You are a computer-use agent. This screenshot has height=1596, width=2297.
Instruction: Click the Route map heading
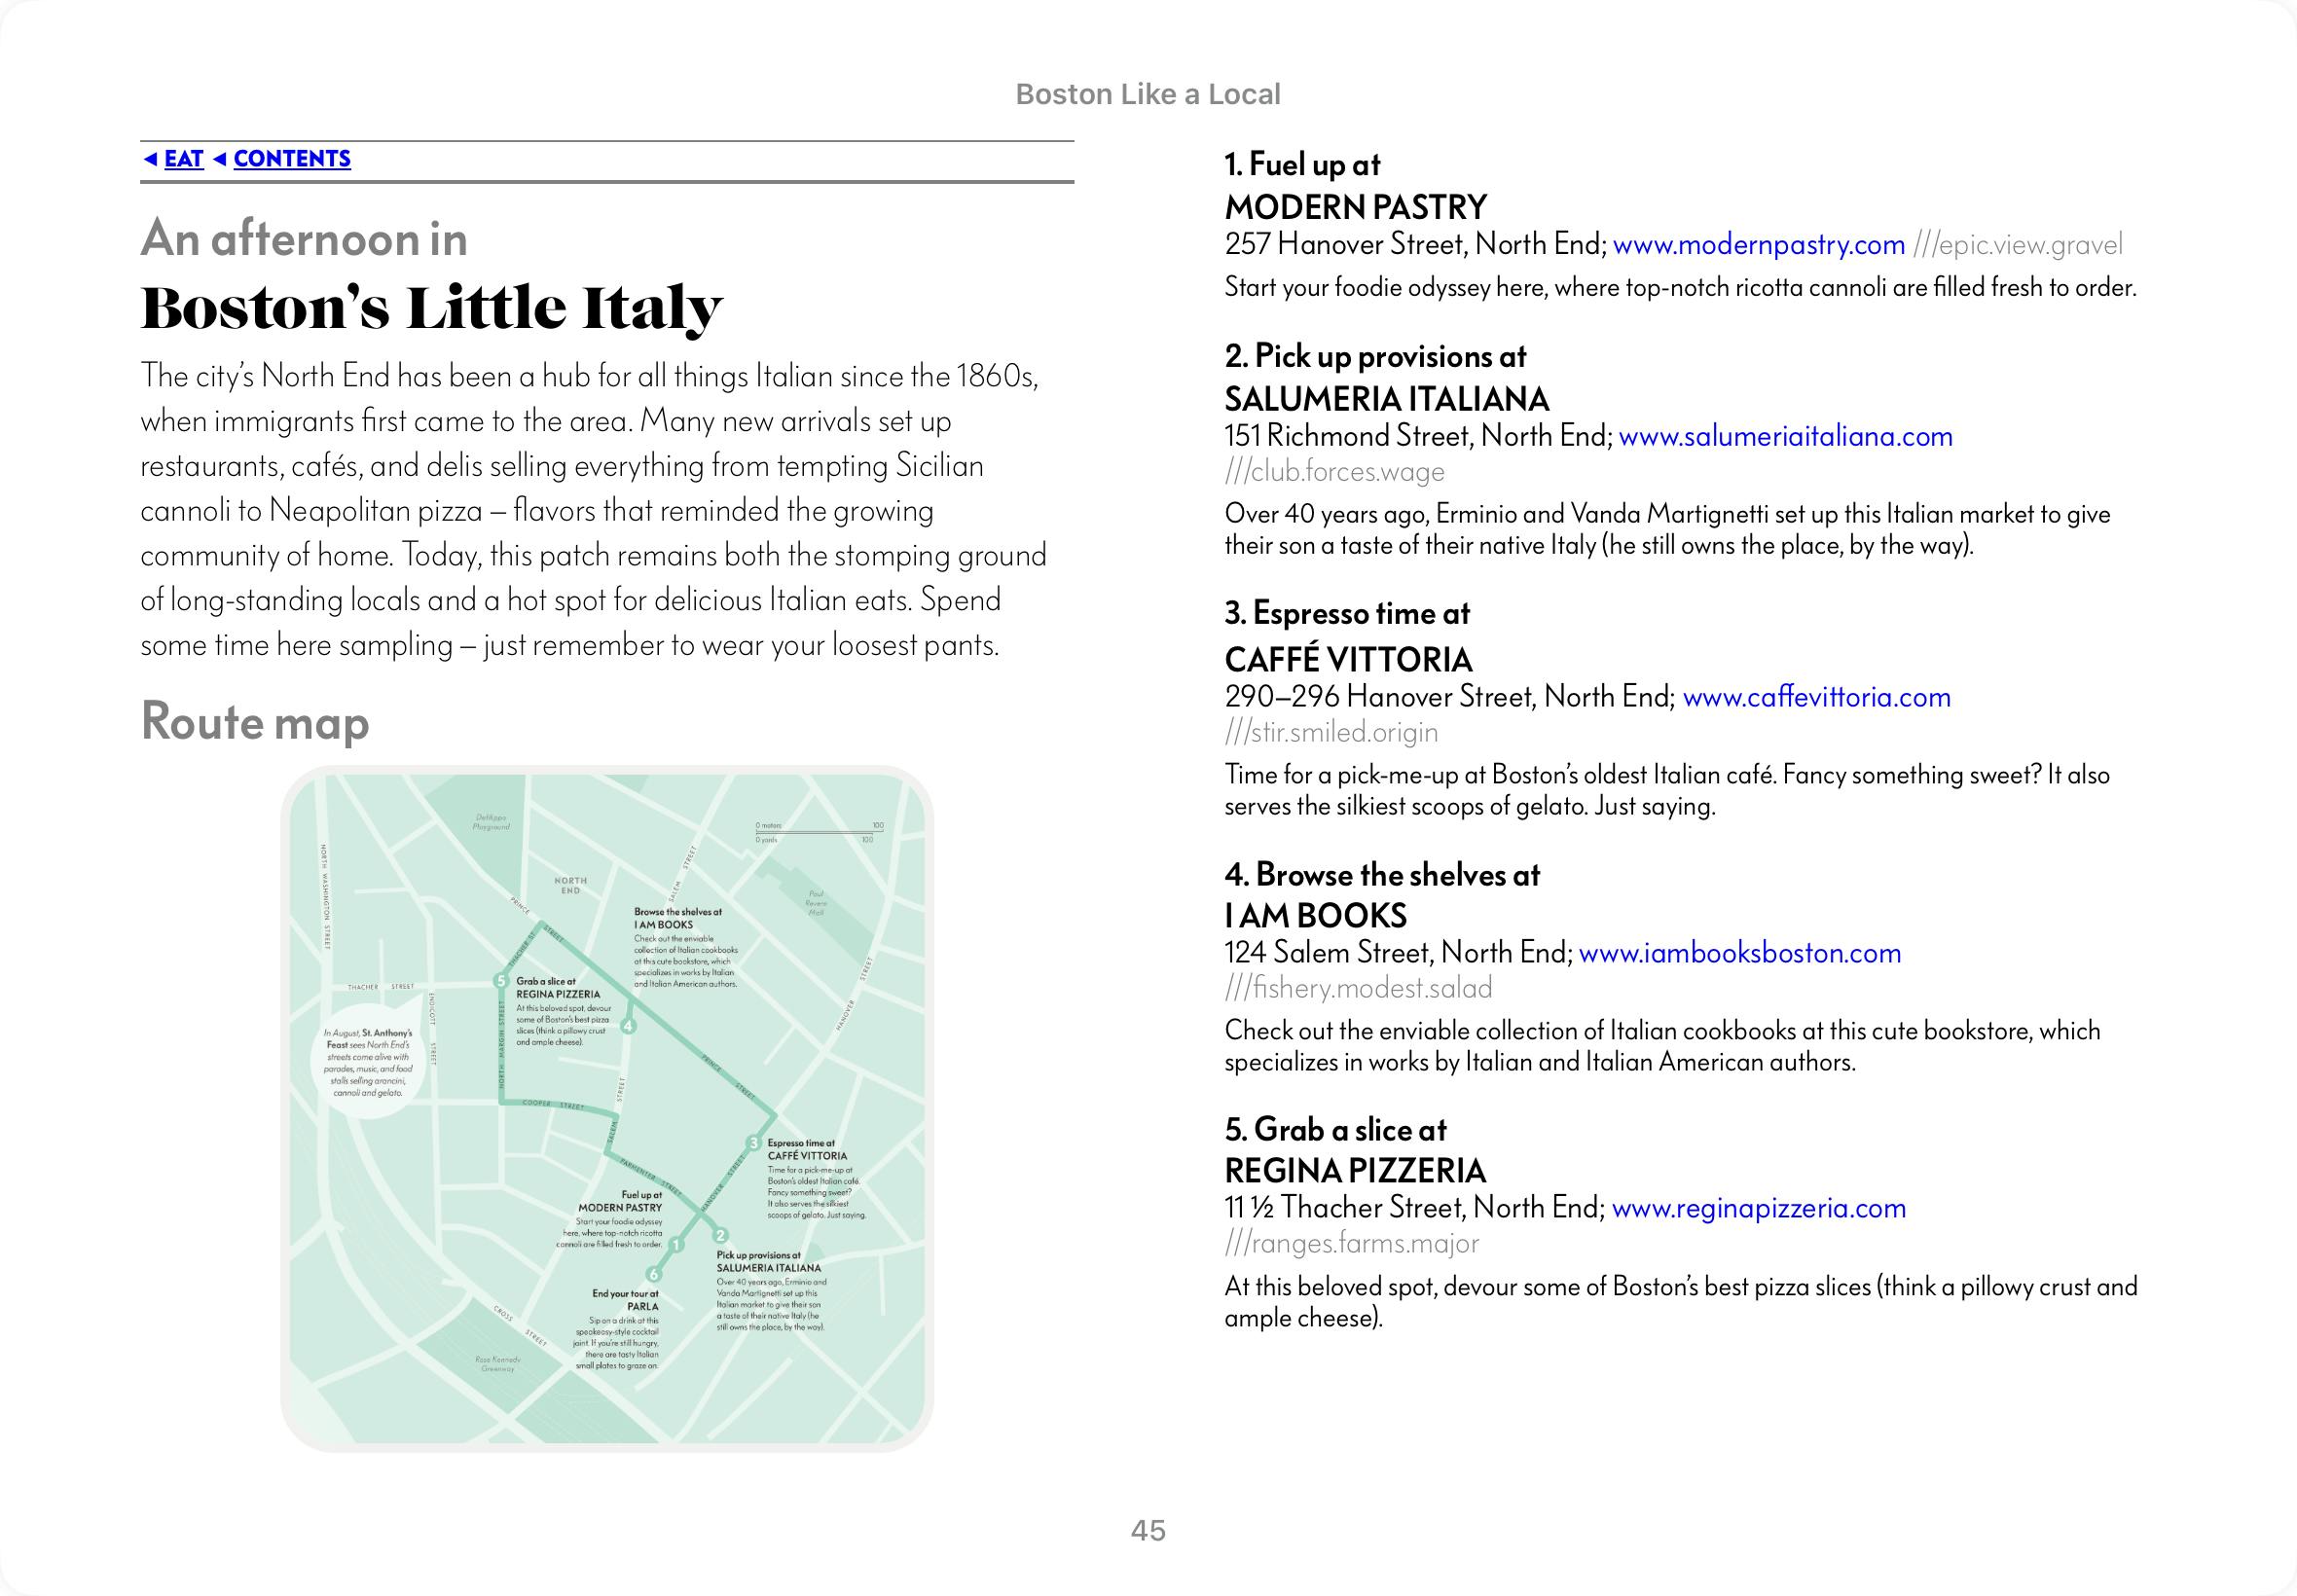[255, 722]
